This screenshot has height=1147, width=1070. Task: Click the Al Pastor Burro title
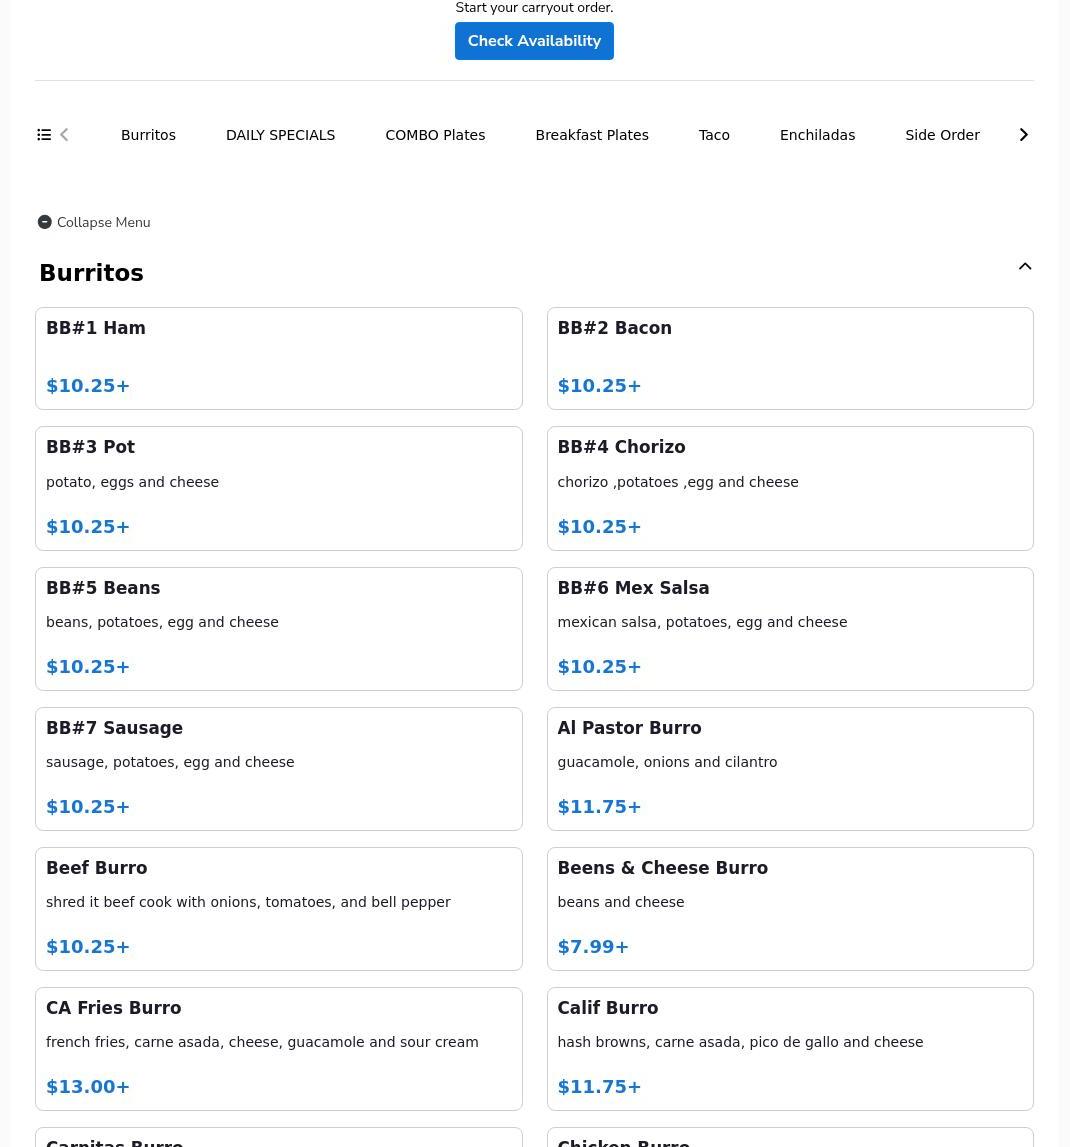[x=629, y=728]
